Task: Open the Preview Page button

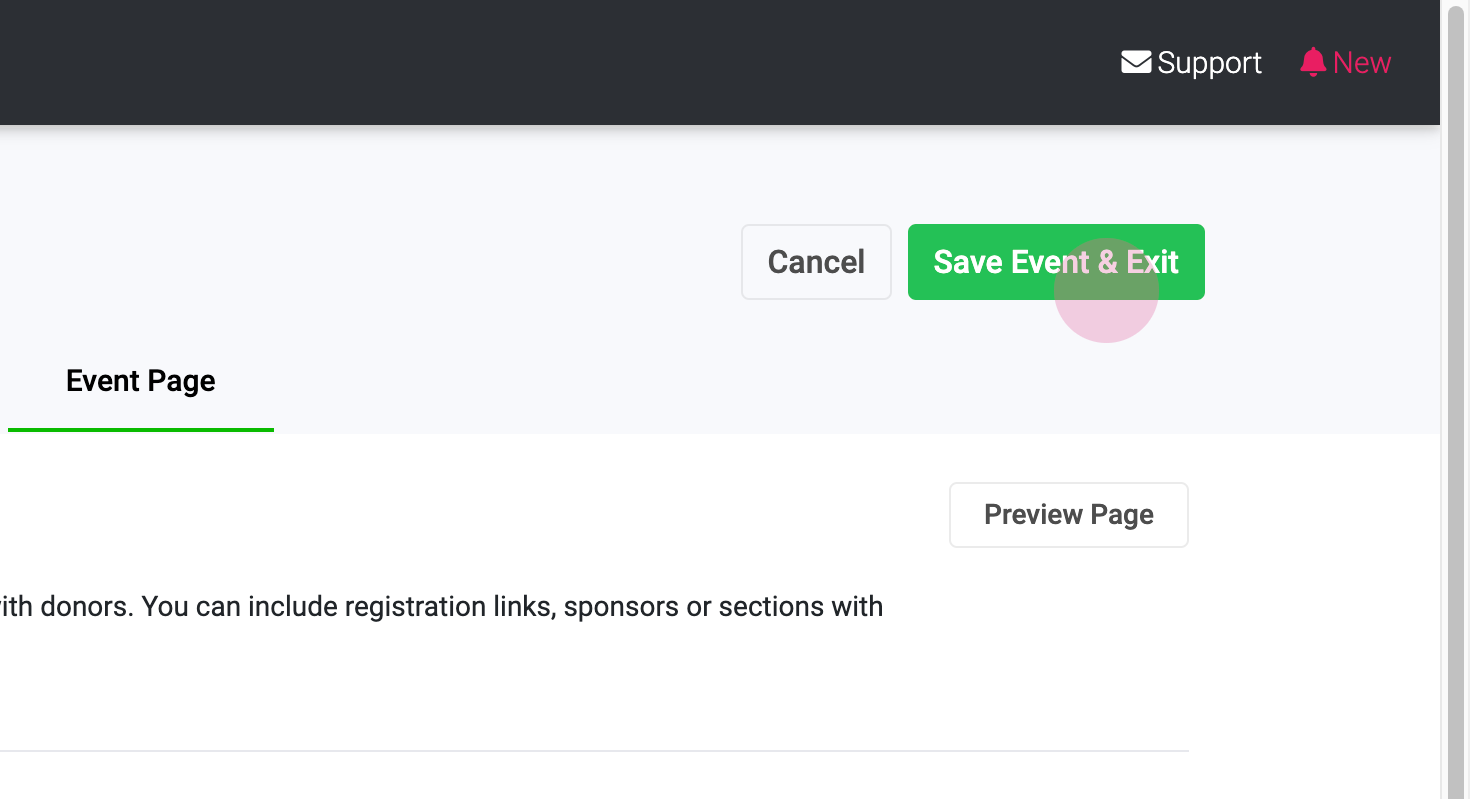Action: click(x=1068, y=515)
